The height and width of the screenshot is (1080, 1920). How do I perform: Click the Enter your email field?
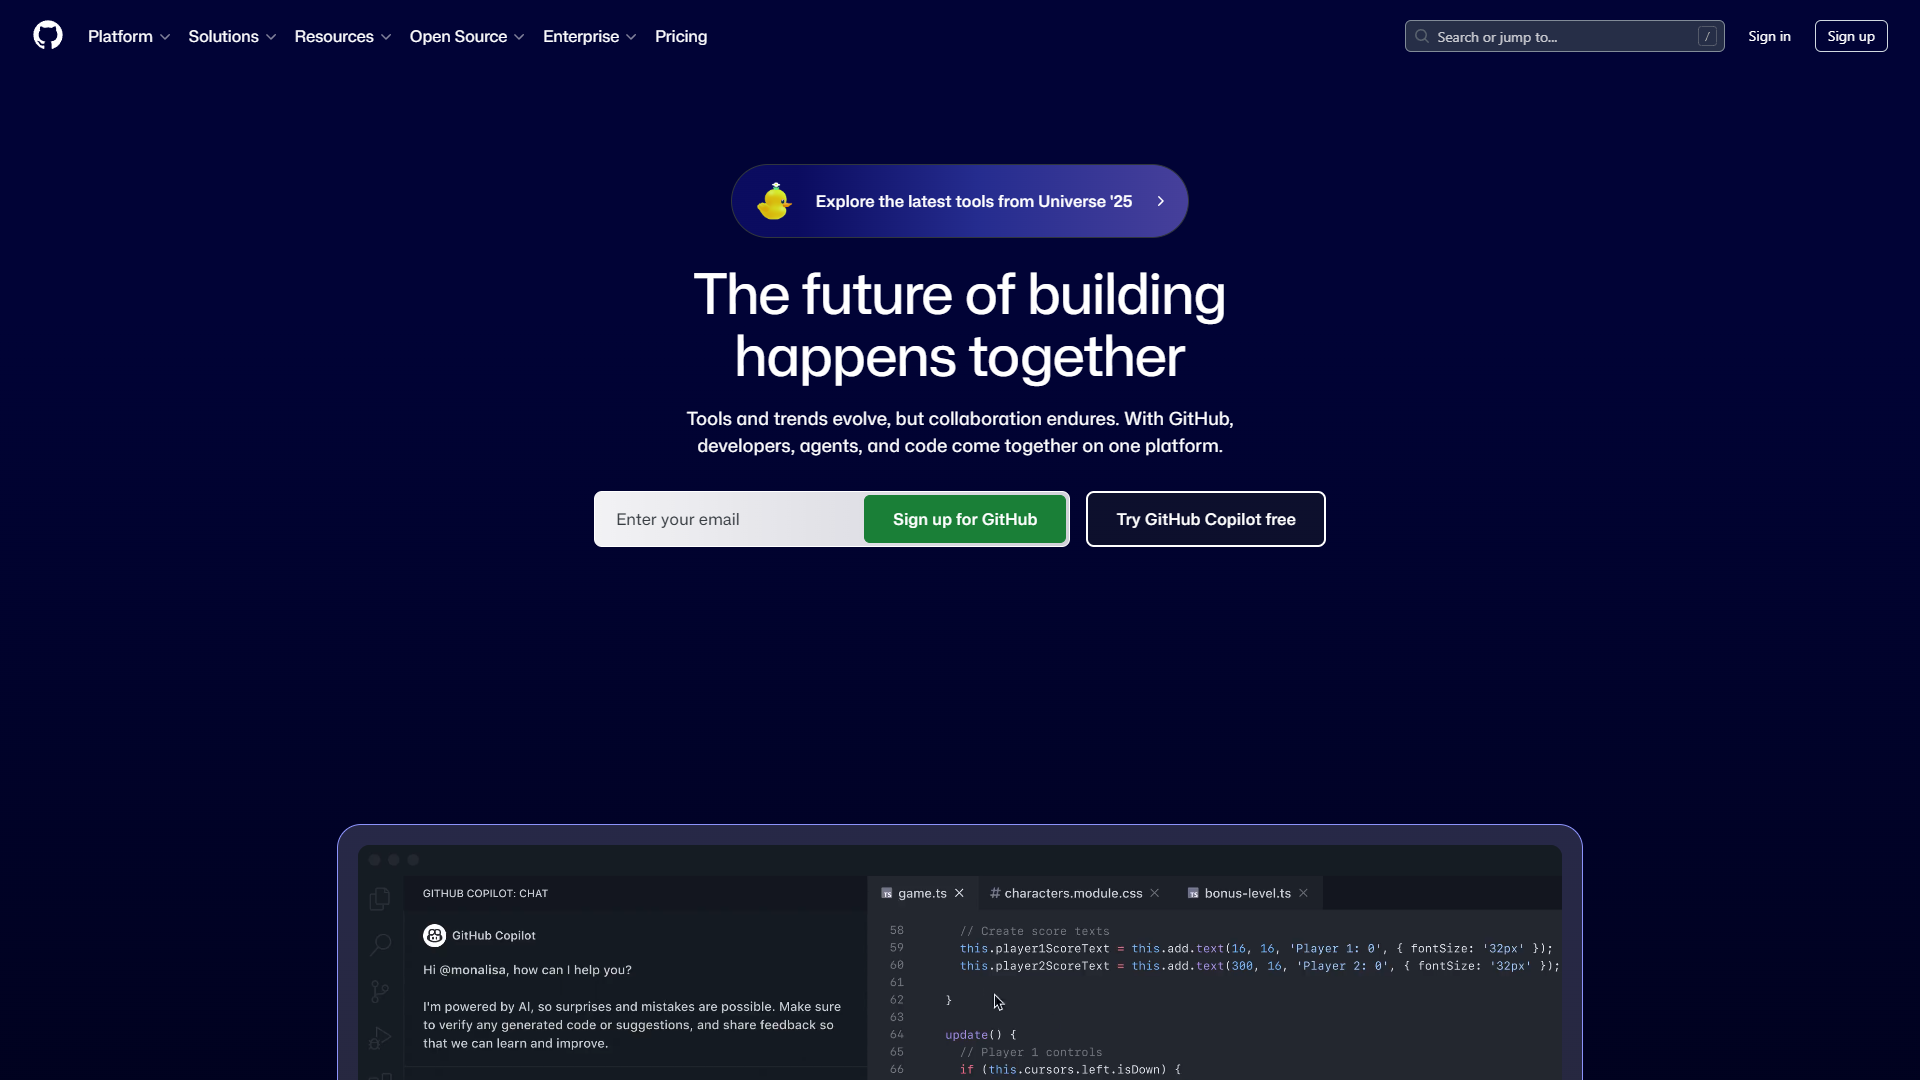point(727,519)
